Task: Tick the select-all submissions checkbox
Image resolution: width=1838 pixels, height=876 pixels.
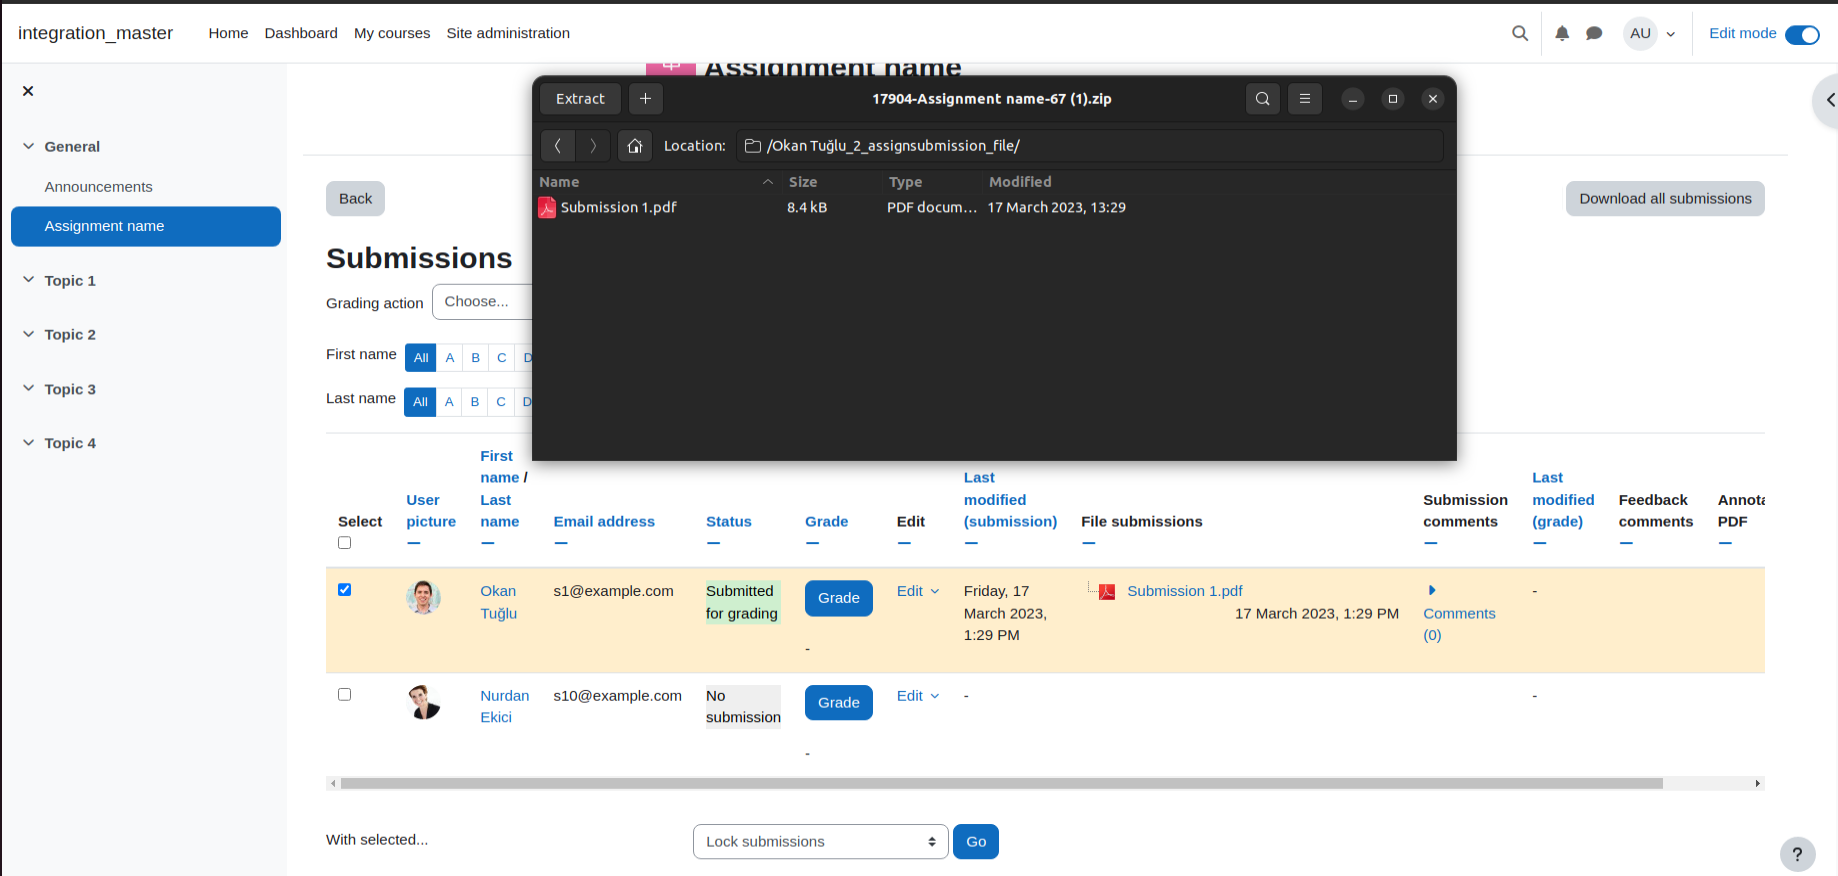Action: [344, 543]
